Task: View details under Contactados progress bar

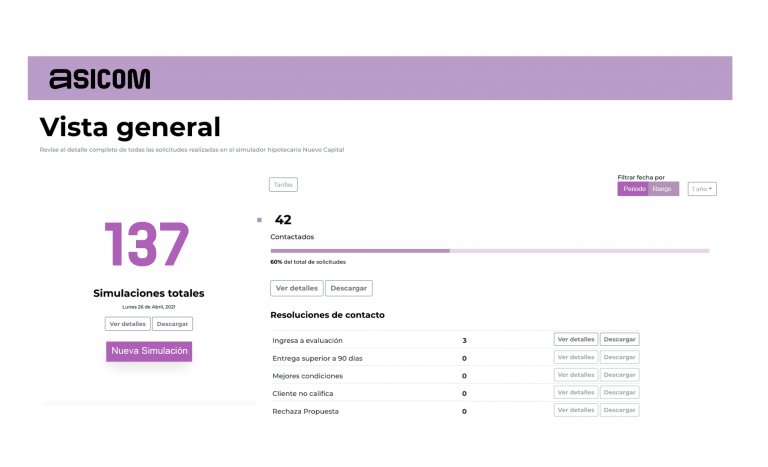Action: coord(296,288)
